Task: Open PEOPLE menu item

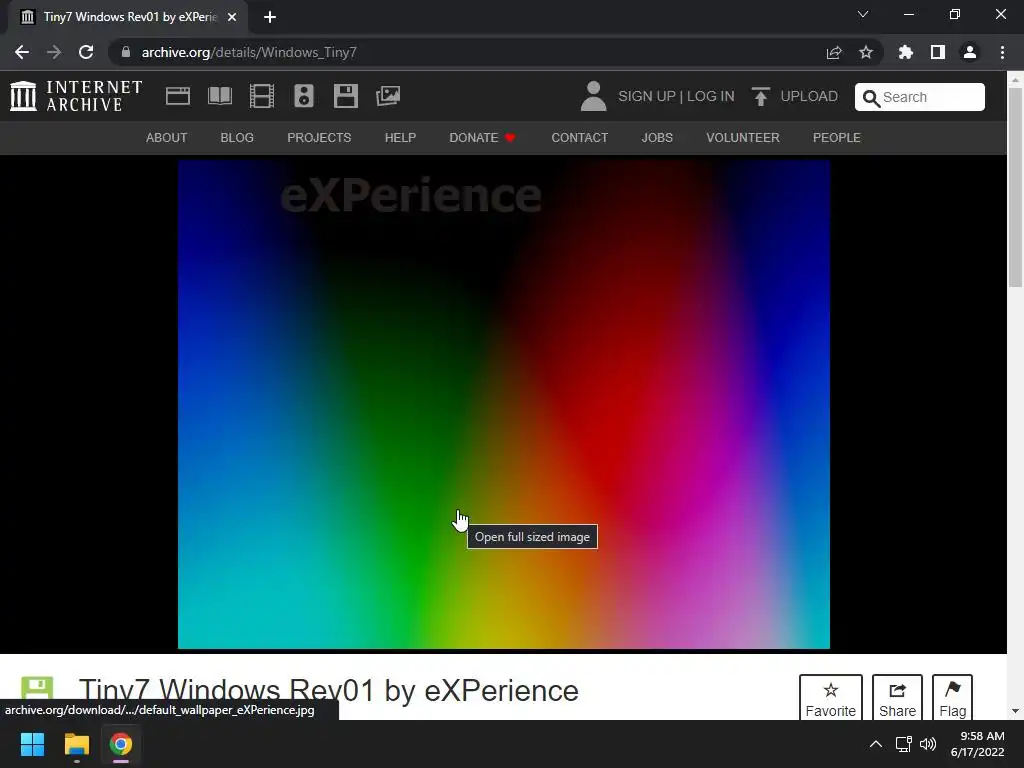Action: (837, 138)
